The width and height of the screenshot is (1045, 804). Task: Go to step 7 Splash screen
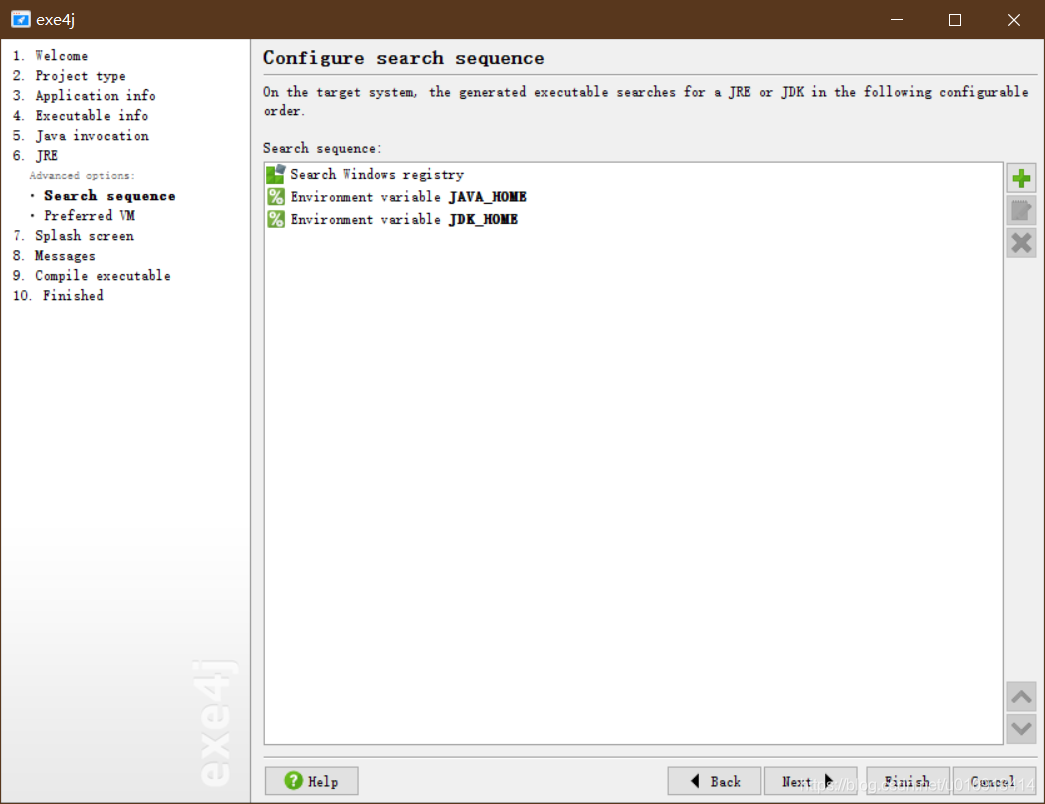(73, 236)
